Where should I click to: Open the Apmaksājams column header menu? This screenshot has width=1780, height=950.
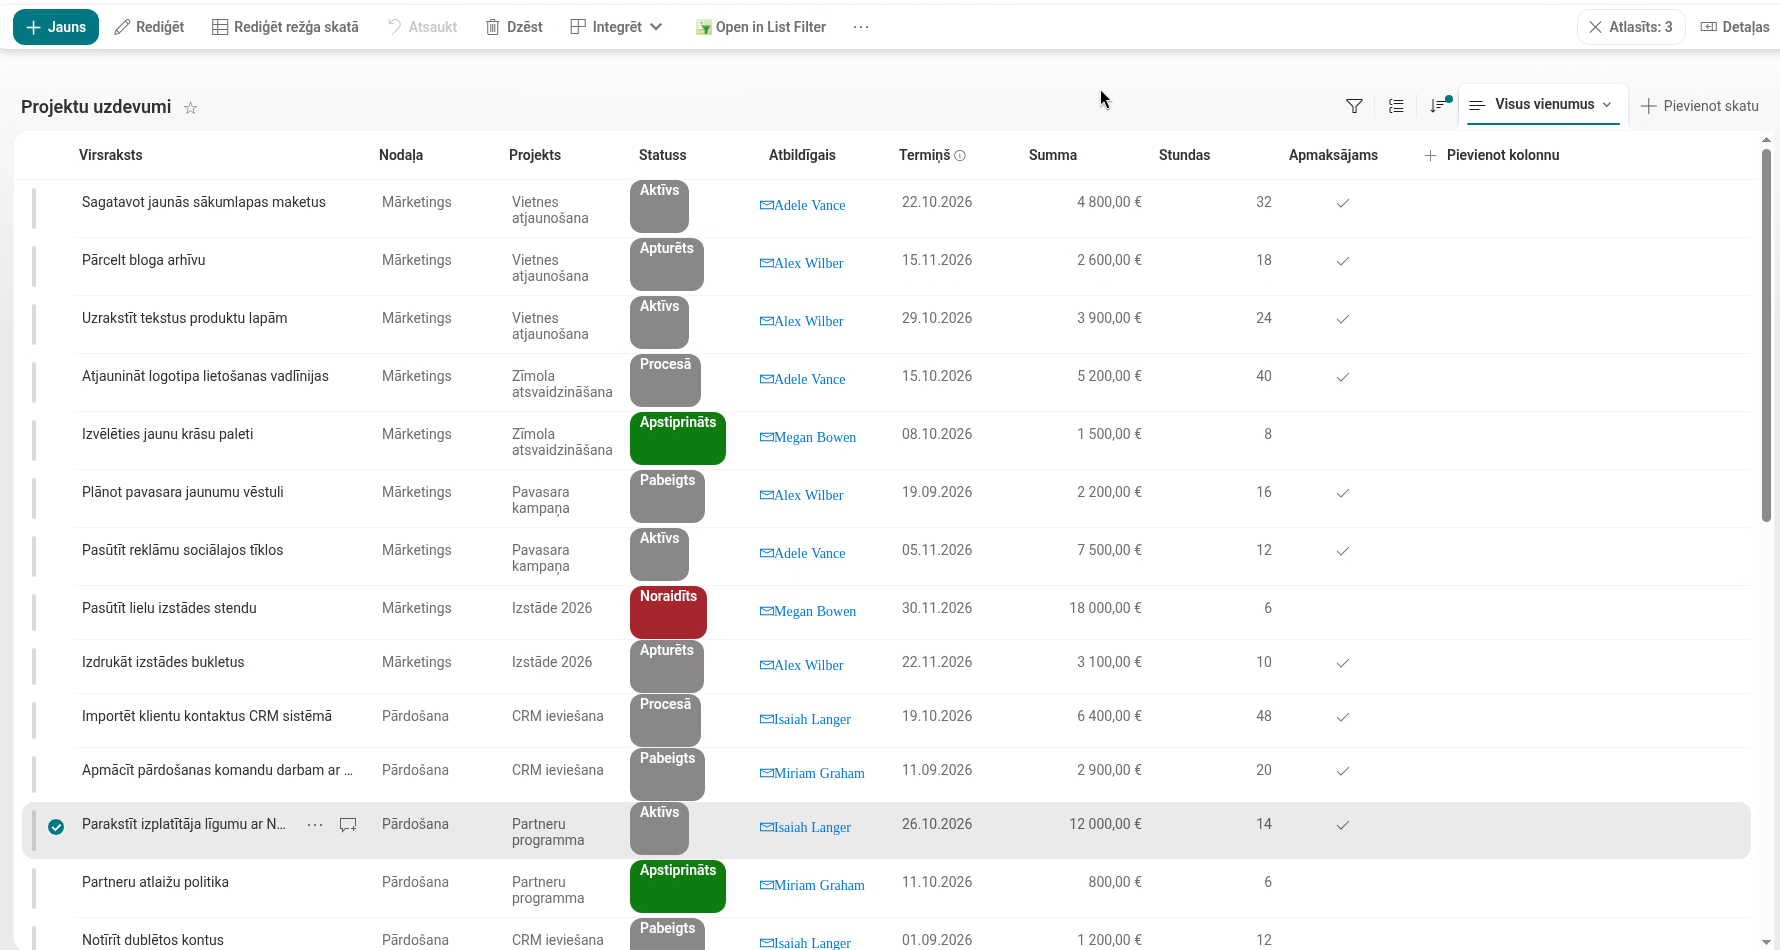[x=1333, y=155]
